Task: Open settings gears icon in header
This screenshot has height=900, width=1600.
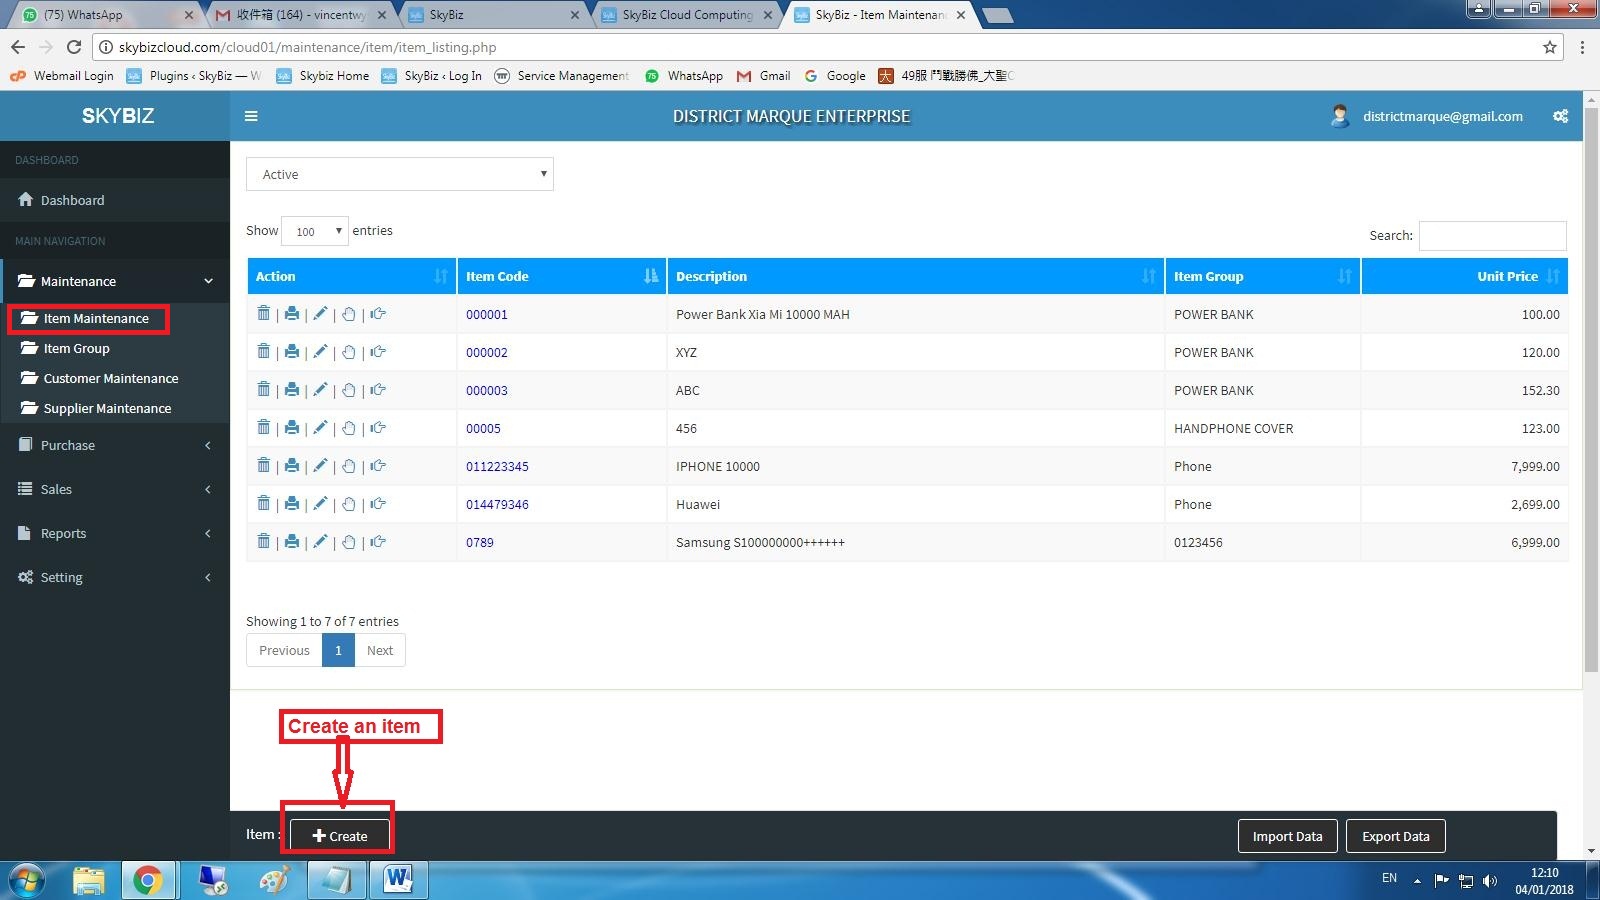Action: [x=1560, y=116]
